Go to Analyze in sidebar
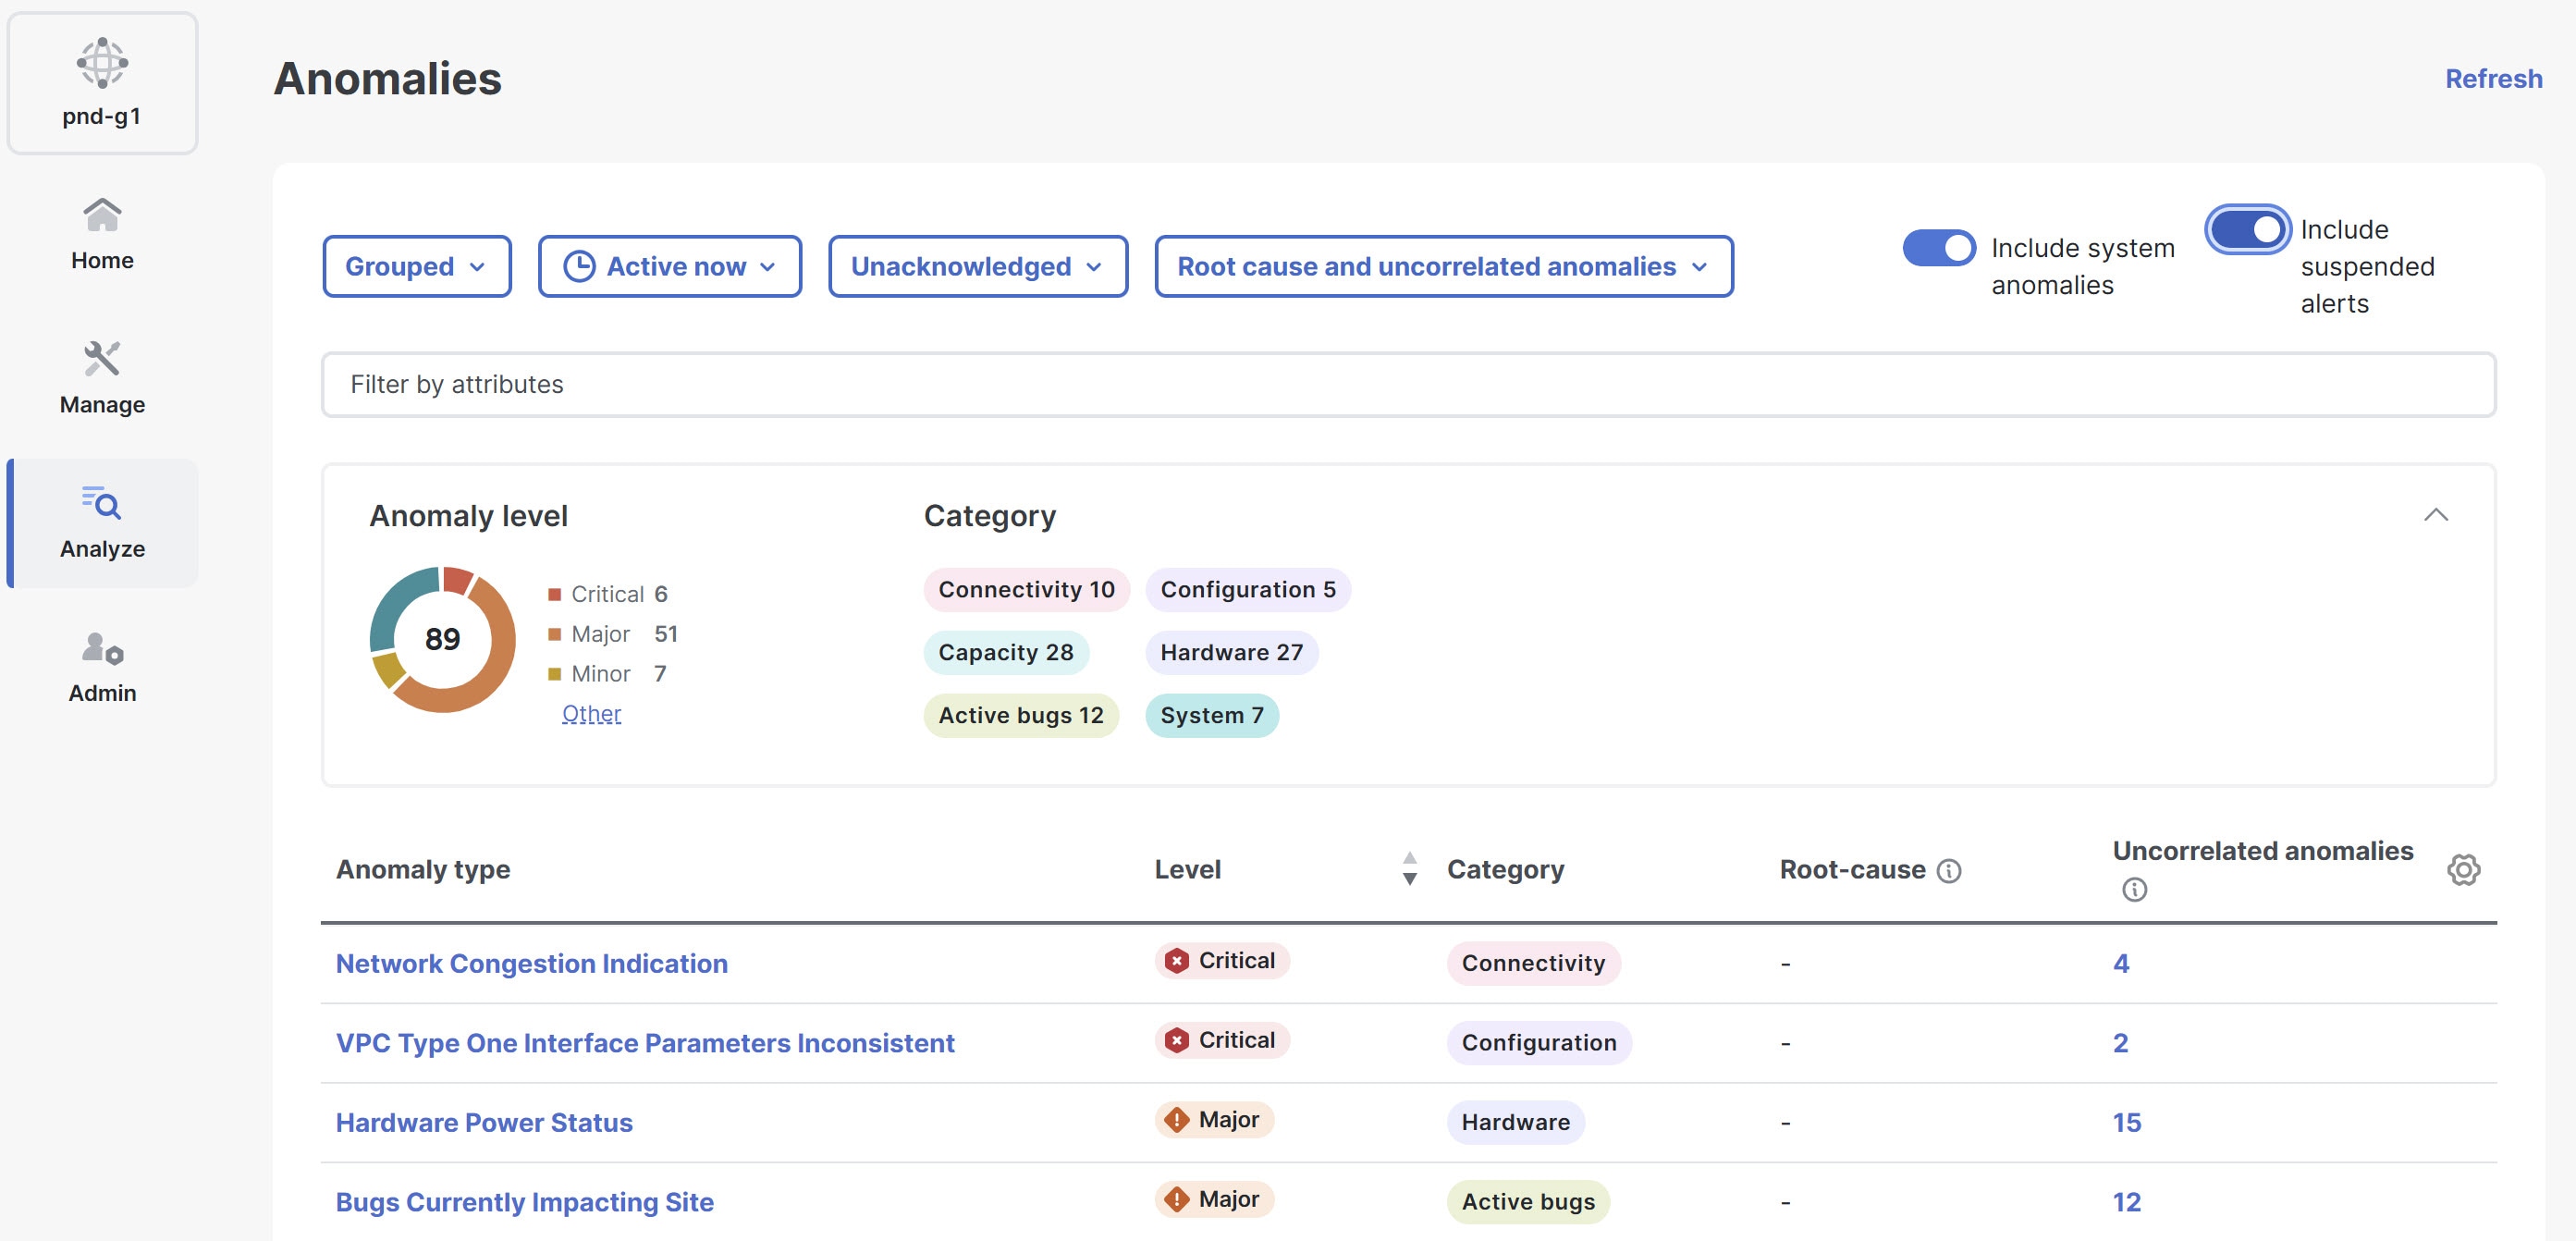 102,523
